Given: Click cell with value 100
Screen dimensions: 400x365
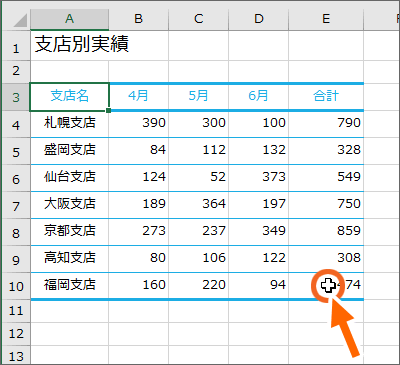Looking at the screenshot, I should pyautogui.click(x=259, y=124).
